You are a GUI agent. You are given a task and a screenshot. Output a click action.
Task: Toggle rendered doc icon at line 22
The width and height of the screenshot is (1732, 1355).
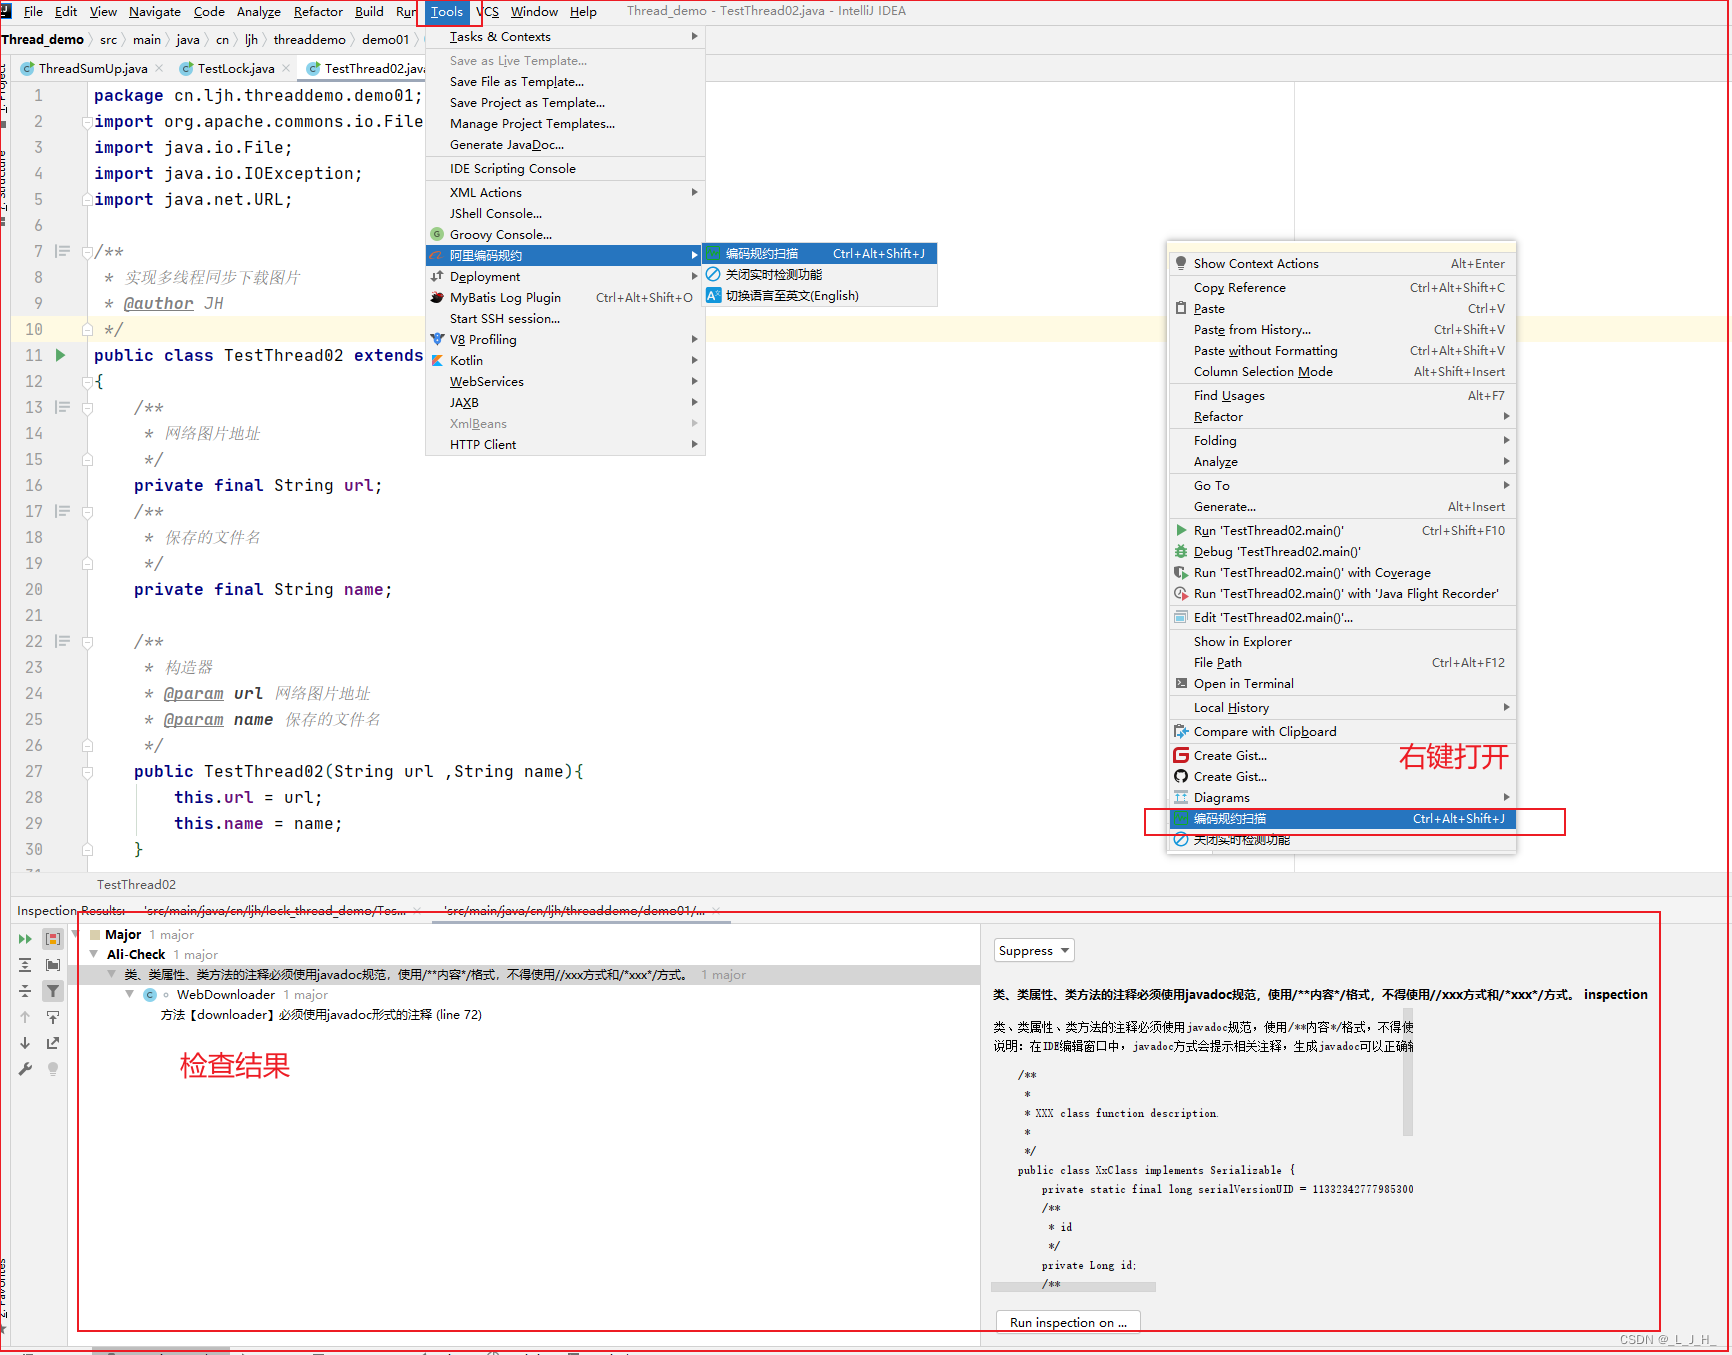(63, 641)
